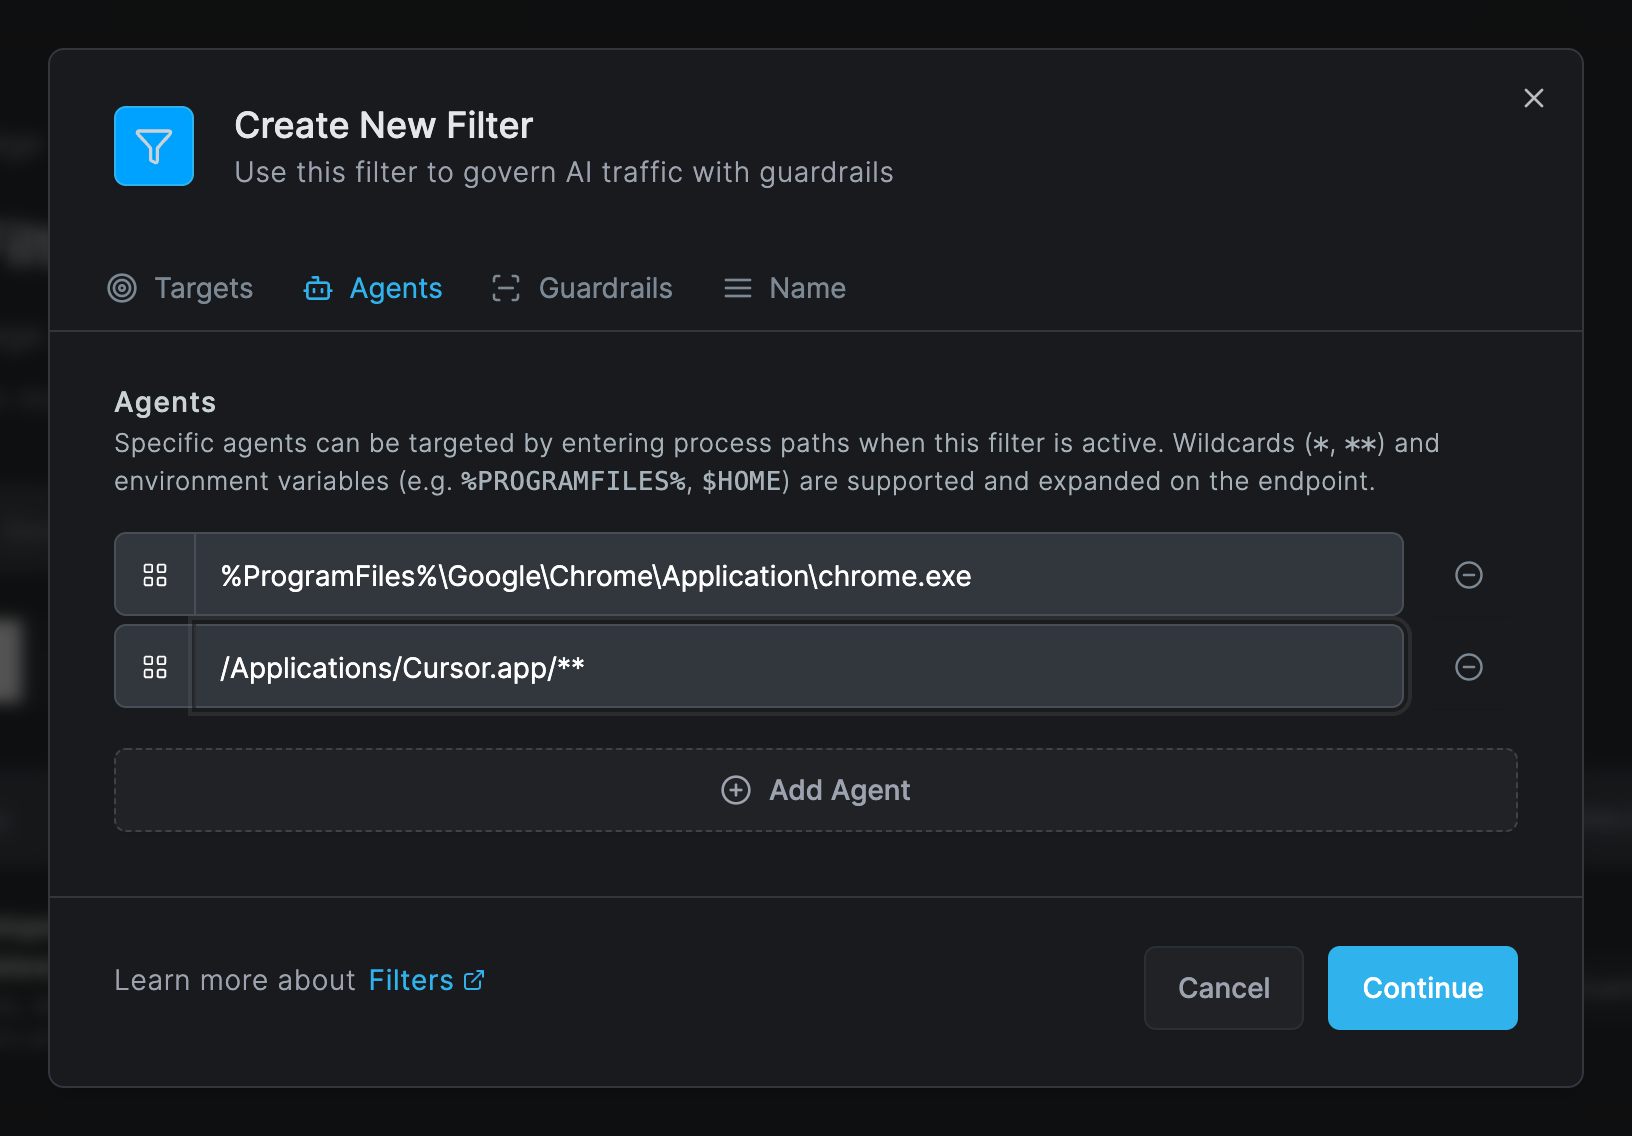Image resolution: width=1632 pixels, height=1136 pixels.
Task: Edit the /Applications/Cursor.app/** path field
Action: click(798, 667)
